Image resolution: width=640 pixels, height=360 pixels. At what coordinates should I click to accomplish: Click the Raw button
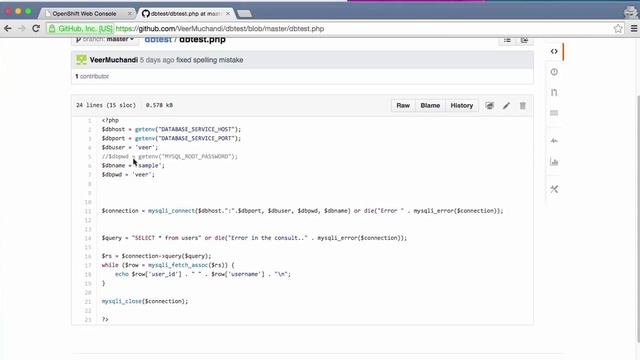click(403, 105)
